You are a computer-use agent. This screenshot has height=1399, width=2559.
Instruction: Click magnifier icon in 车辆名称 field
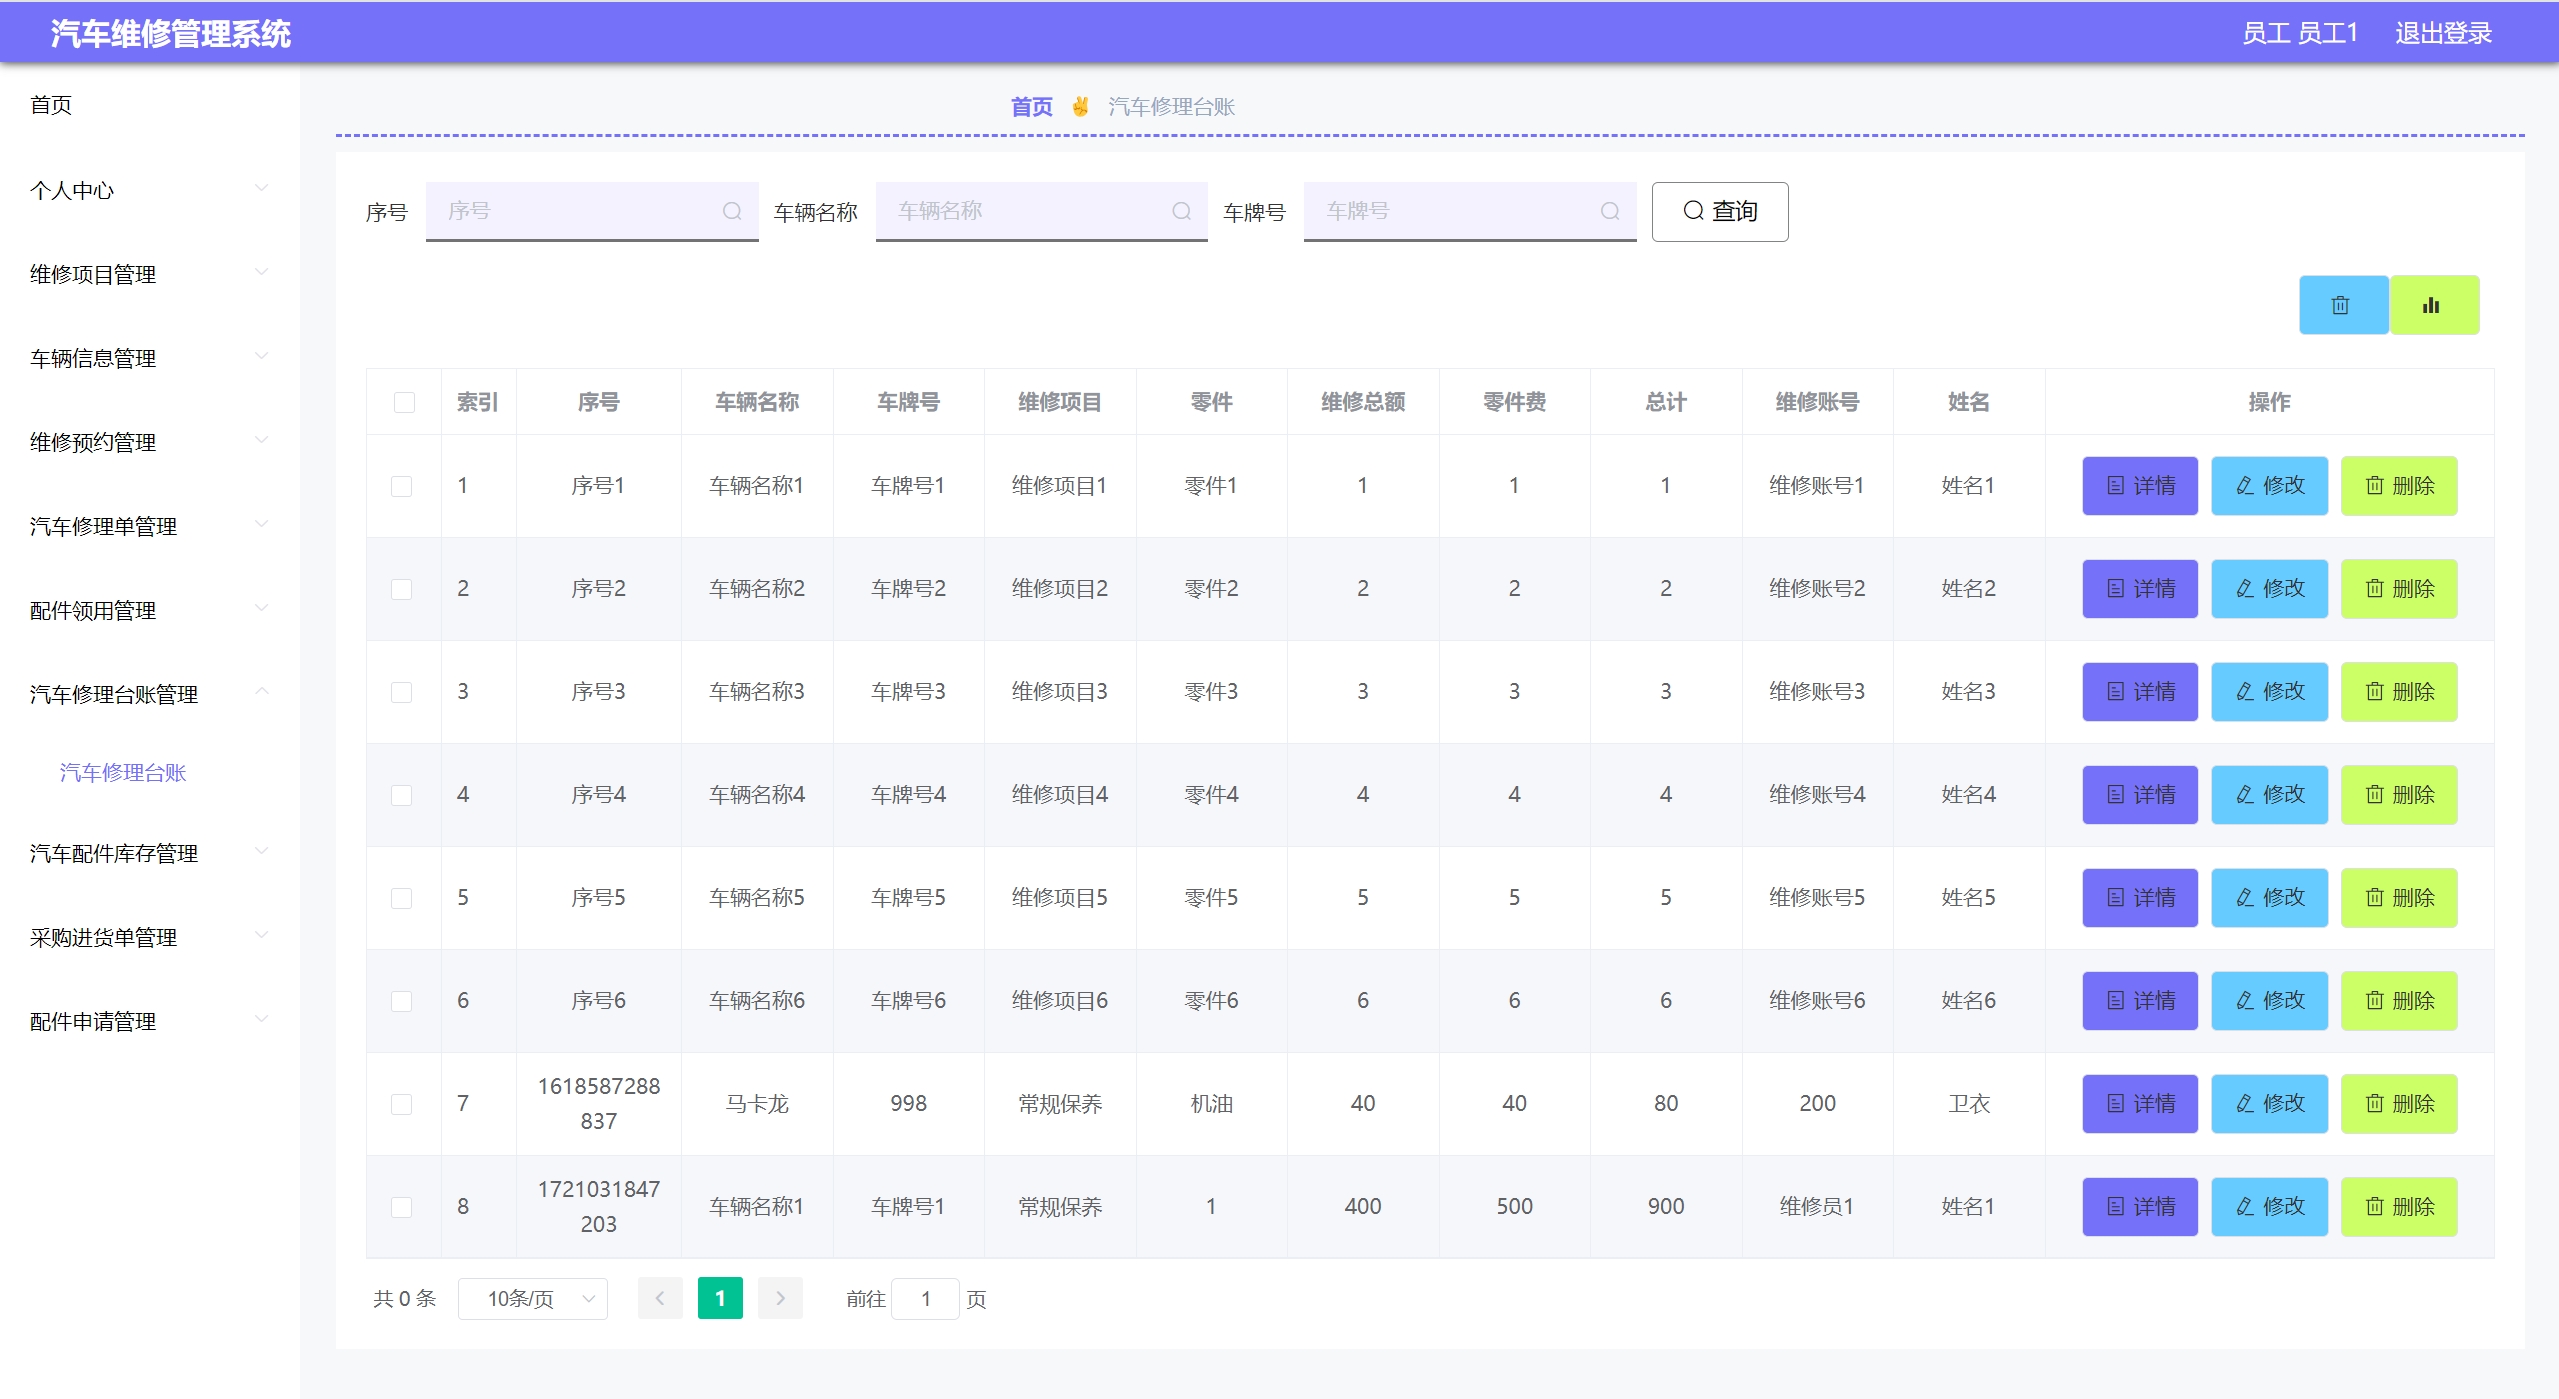click(1181, 211)
